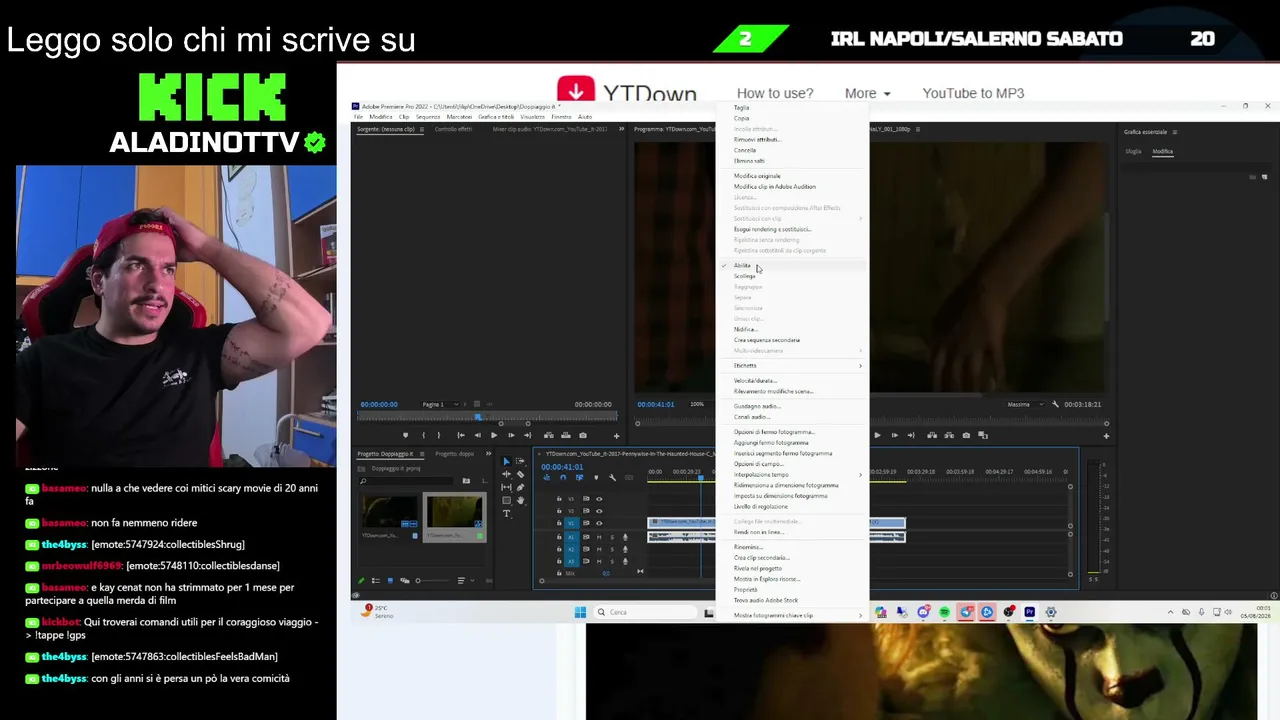Select the Slip tool
The height and width of the screenshot is (720, 1280).
[506, 487]
